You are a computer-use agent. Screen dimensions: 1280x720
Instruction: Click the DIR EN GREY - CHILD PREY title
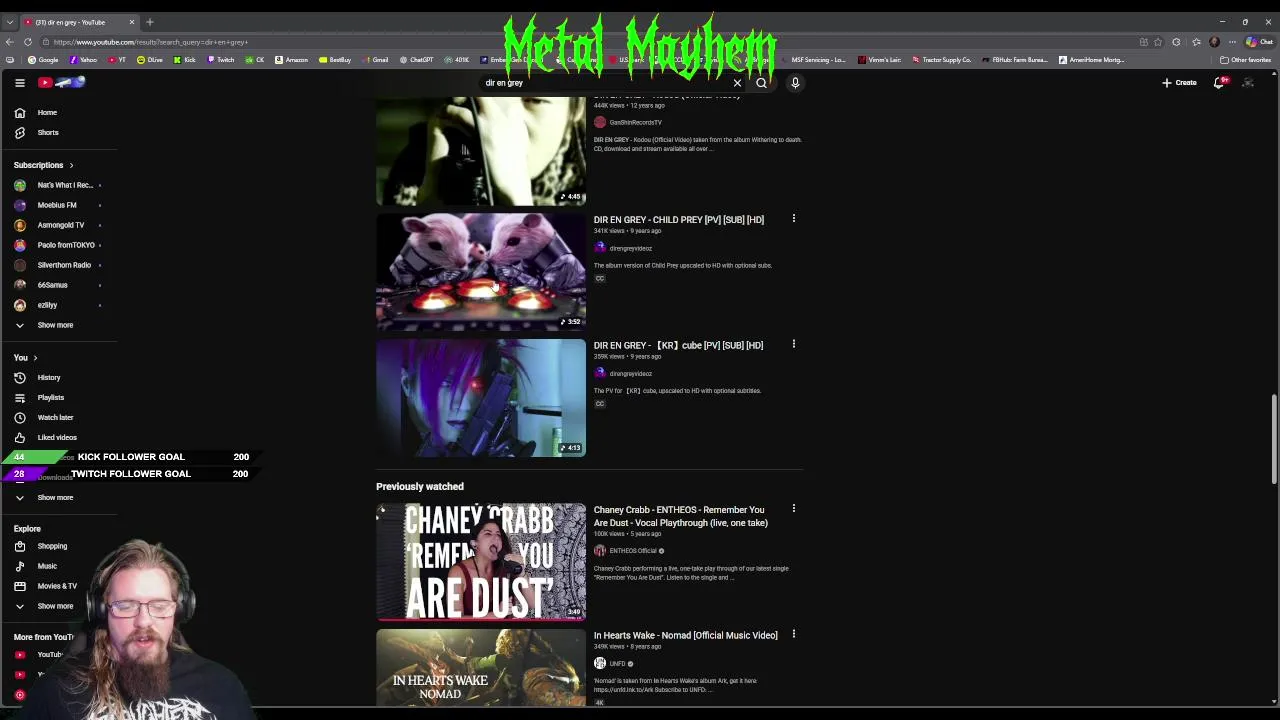679,220
